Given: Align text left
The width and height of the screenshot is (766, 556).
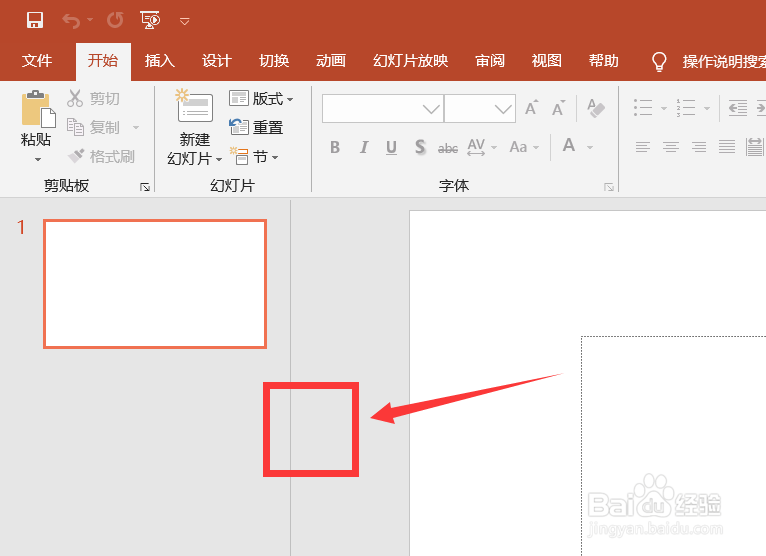Looking at the screenshot, I should tap(643, 147).
